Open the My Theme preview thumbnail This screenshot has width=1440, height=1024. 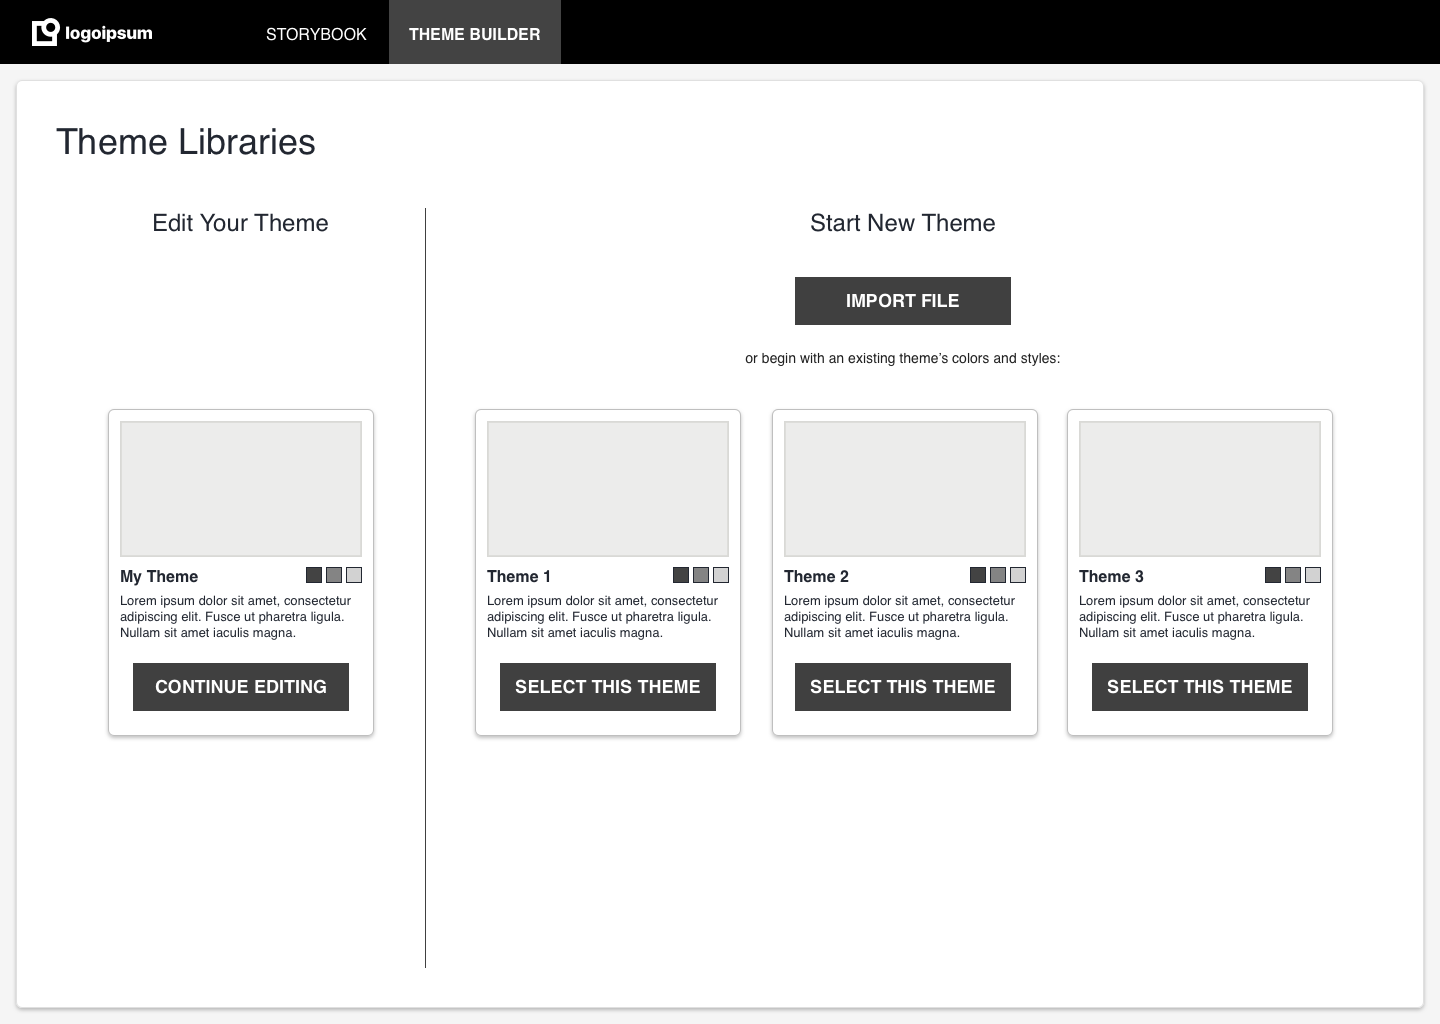pos(240,488)
